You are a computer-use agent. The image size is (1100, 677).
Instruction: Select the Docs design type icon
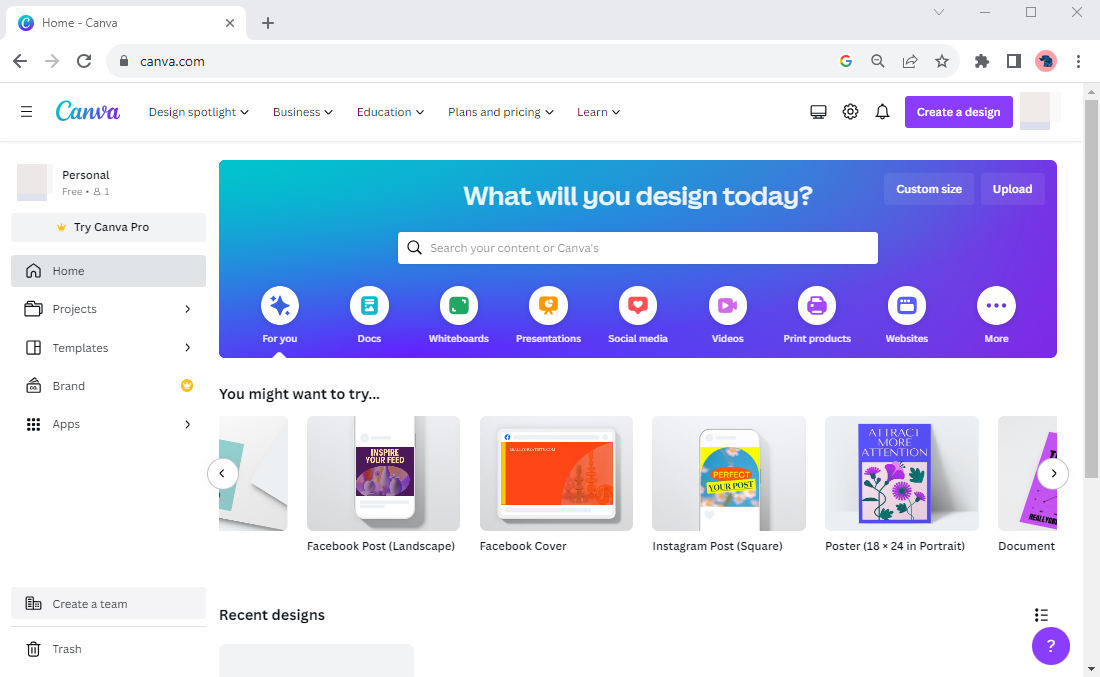369,306
